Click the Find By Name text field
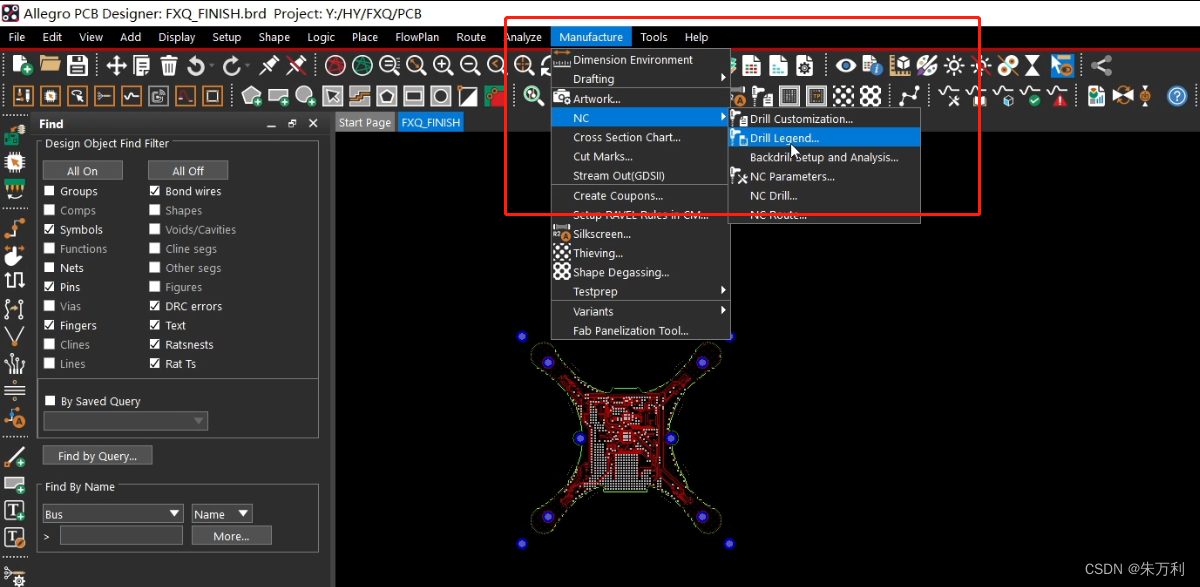The image size is (1200, 587). click(121, 536)
